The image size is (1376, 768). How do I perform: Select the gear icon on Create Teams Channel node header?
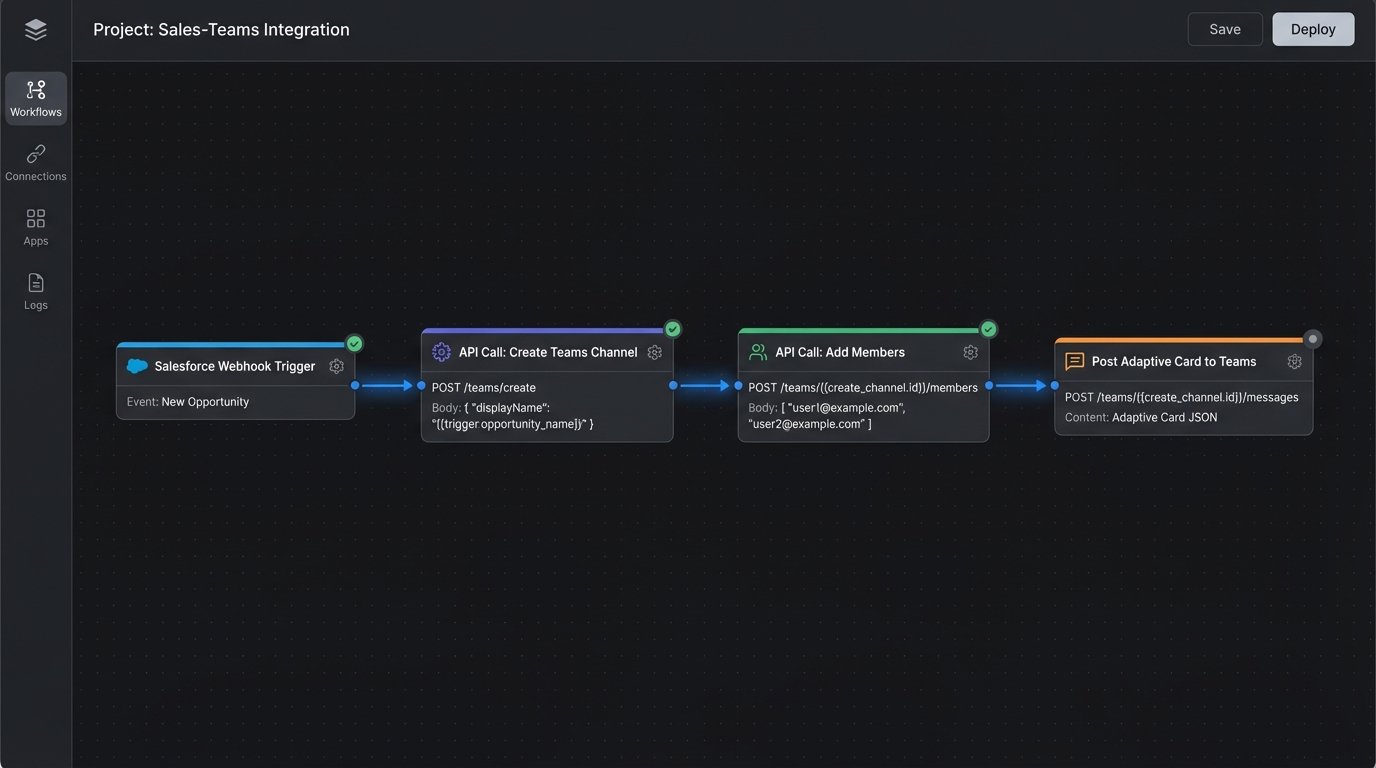(x=654, y=352)
